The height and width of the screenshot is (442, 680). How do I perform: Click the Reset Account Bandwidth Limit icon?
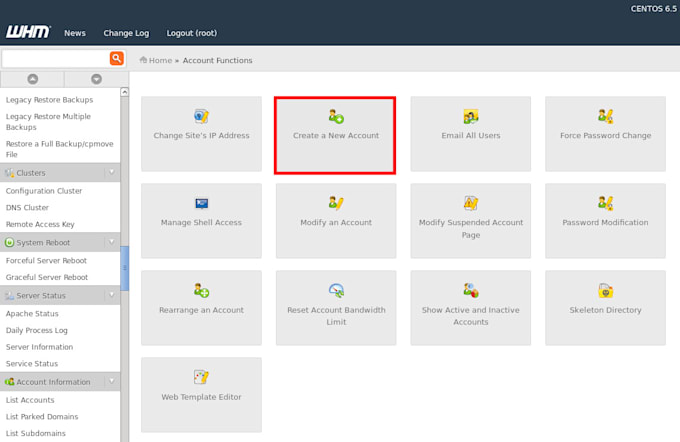tap(336, 290)
